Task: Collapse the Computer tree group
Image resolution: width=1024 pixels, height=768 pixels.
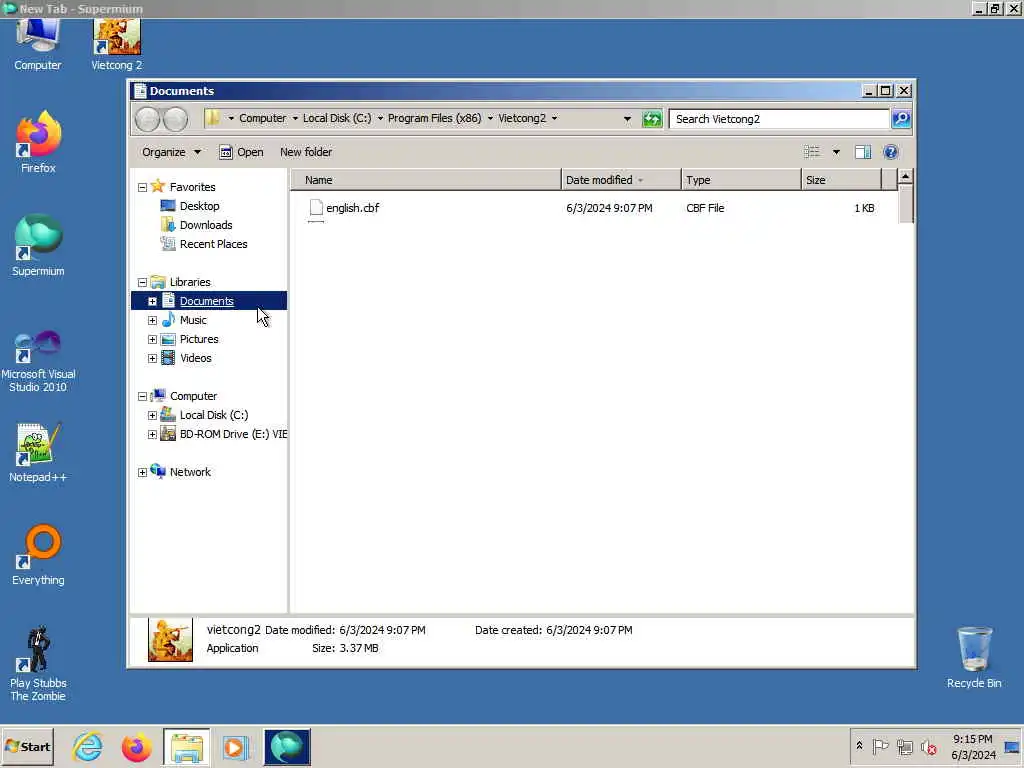Action: point(142,396)
